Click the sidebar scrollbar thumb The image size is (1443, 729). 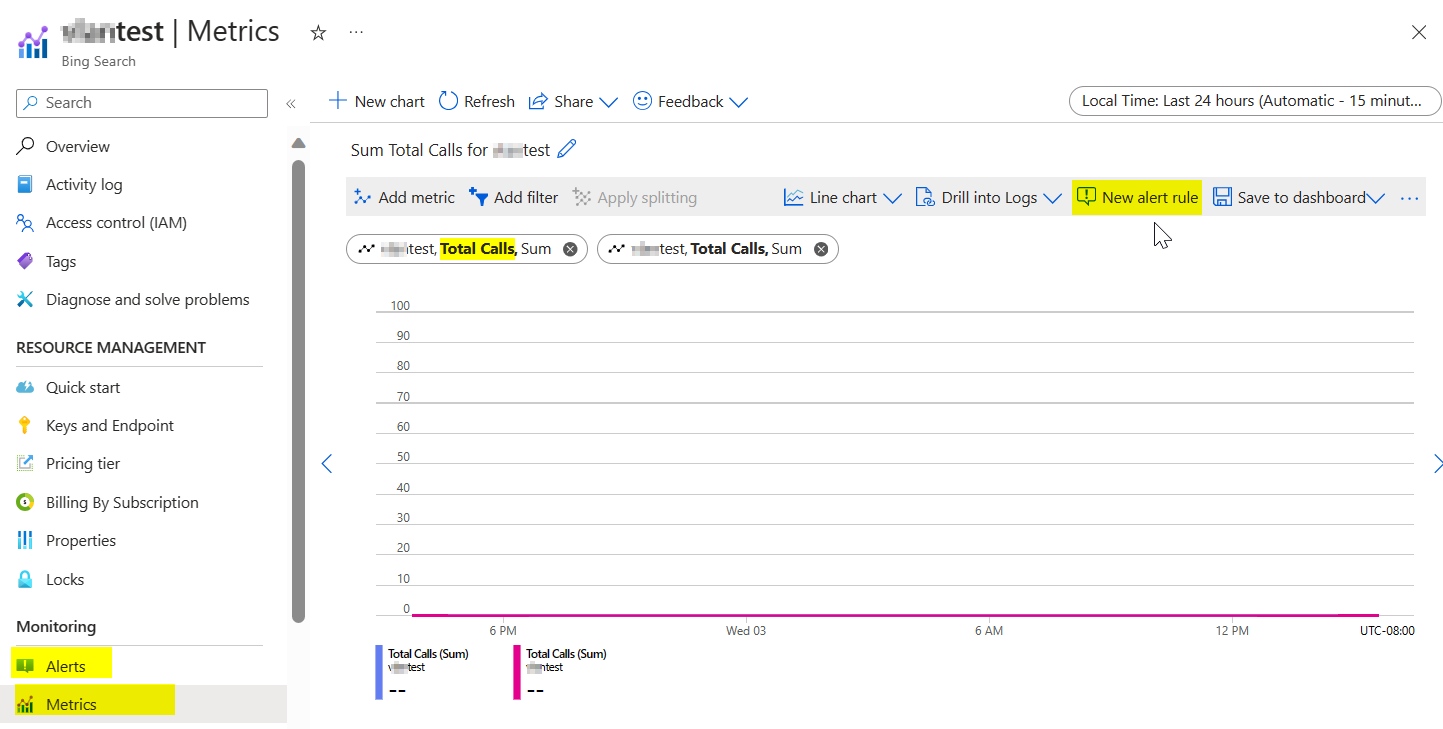(298, 390)
